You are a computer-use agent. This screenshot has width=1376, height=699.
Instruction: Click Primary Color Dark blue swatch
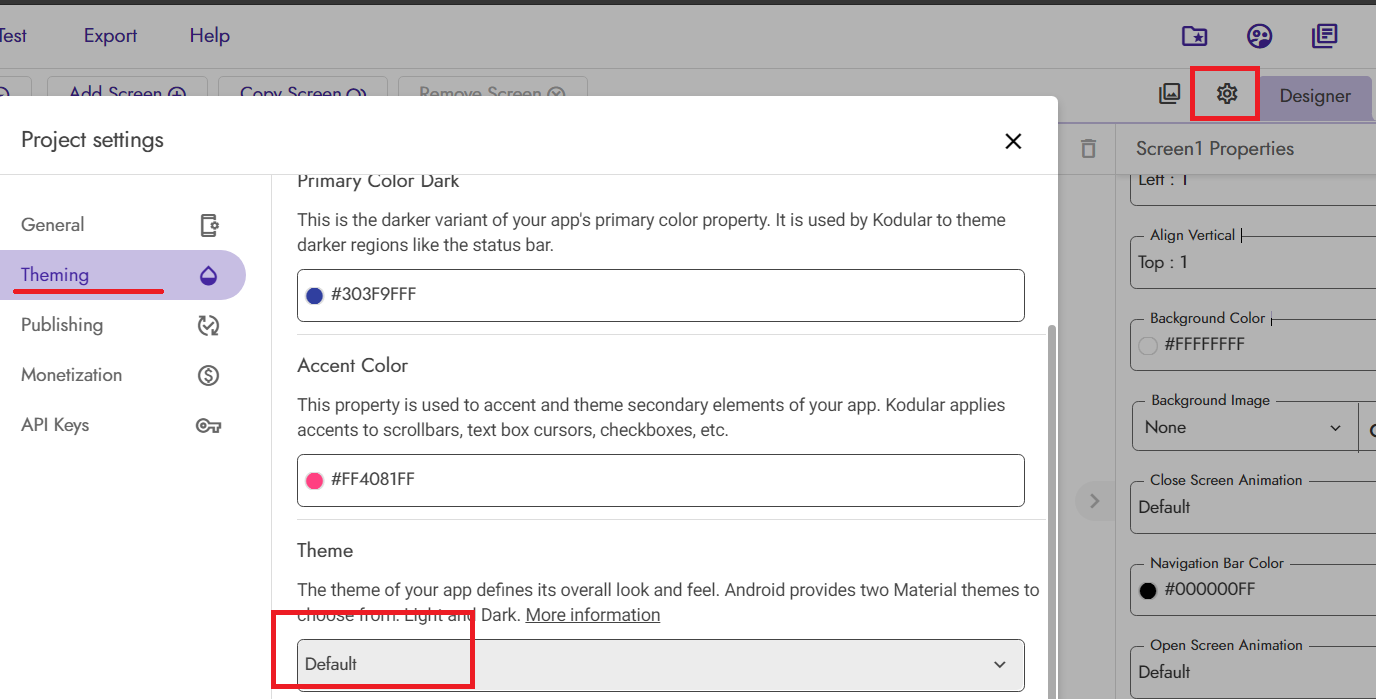(314, 295)
